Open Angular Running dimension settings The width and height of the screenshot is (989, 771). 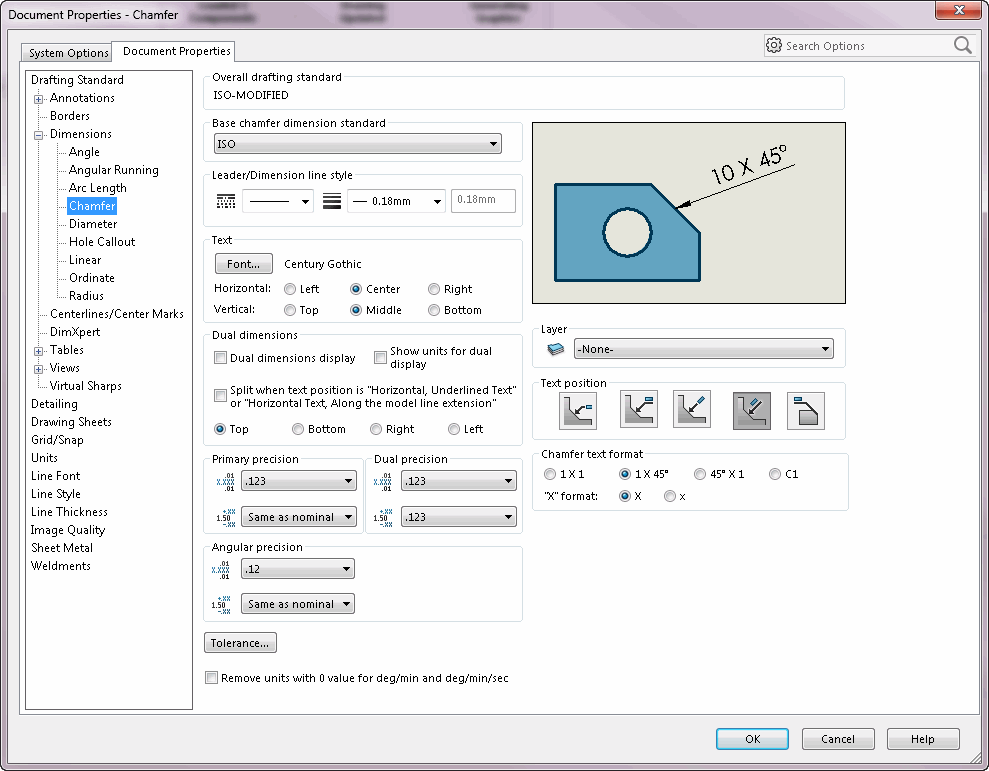(114, 170)
